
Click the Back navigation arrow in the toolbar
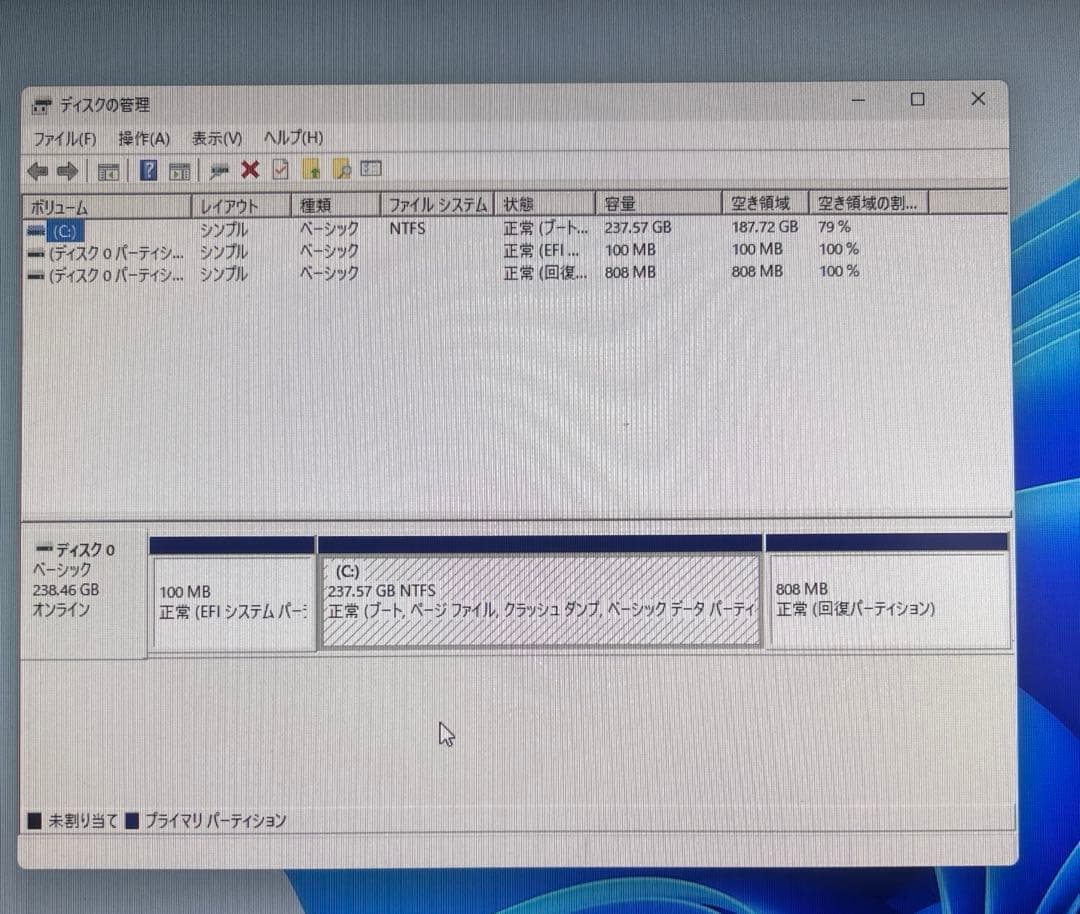pos(39,170)
